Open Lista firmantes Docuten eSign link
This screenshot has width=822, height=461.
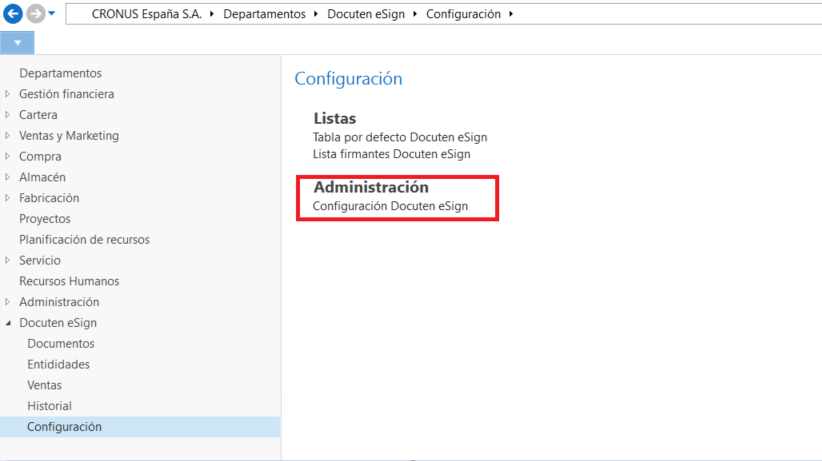click(x=392, y=154)
